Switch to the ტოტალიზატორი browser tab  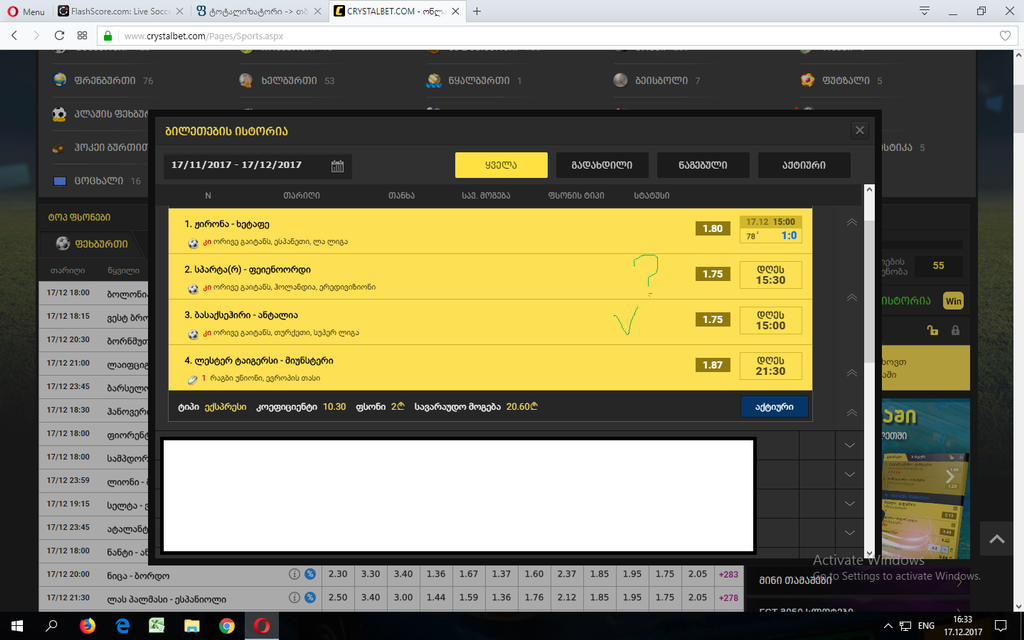pyautogui.click(x=258, y=11)
